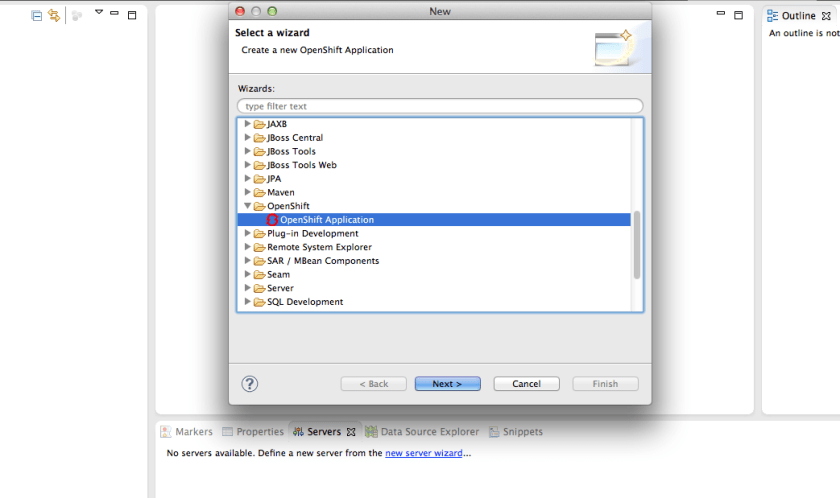Image resolution: width=840 pixels, height=498 pixels.
Task: Expand the JBoss Tools folder
Action: click(x=248, y=152)
